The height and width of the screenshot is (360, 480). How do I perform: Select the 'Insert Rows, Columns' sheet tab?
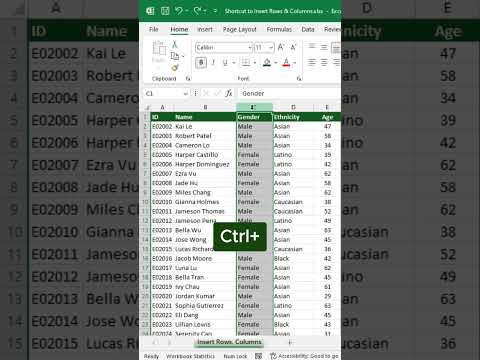(229, 342)
